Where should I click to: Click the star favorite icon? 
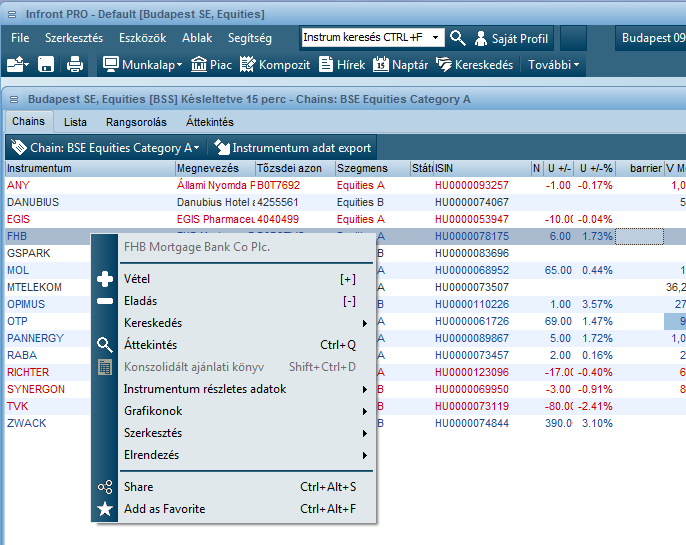pos(105,509)
